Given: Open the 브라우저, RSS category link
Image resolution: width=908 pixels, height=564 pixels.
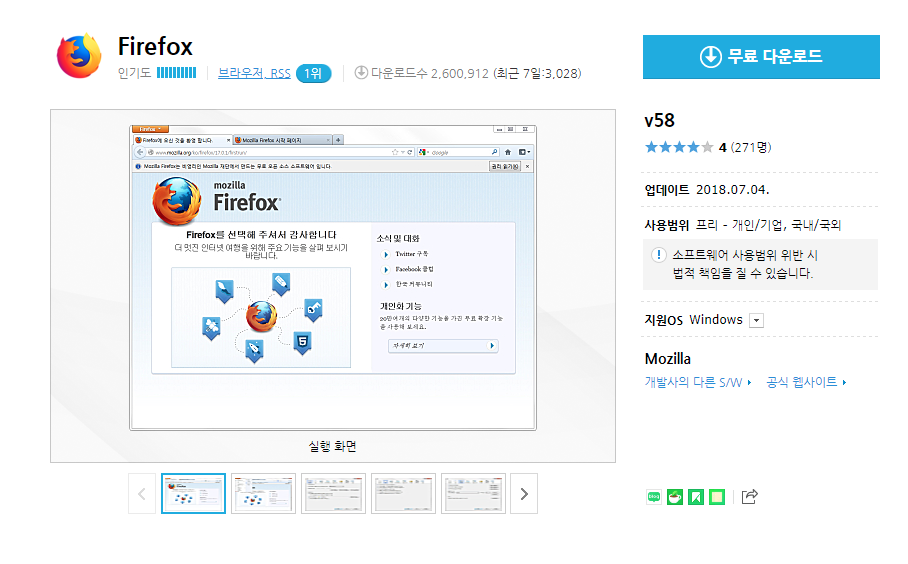Looking at the screenshot, I should 254,74.
